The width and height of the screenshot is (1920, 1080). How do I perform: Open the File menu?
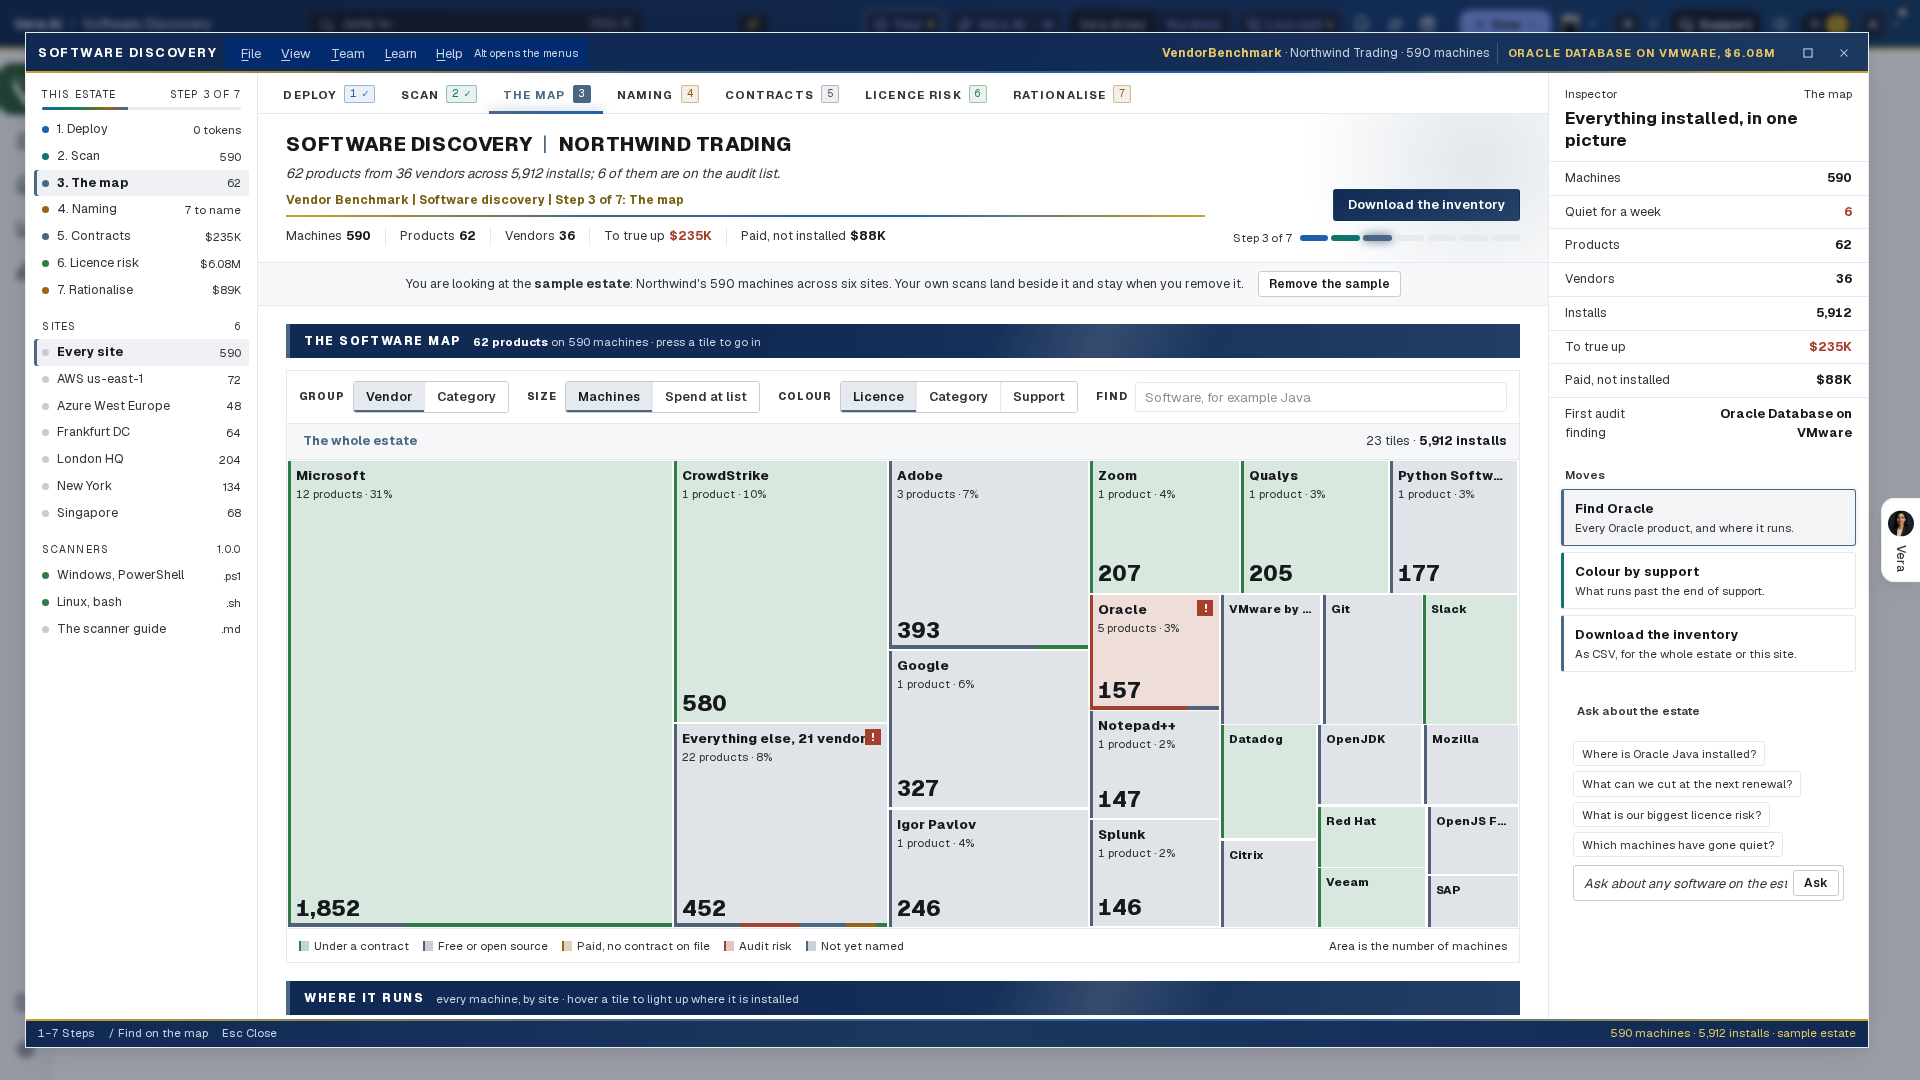(x=251, y=53)
